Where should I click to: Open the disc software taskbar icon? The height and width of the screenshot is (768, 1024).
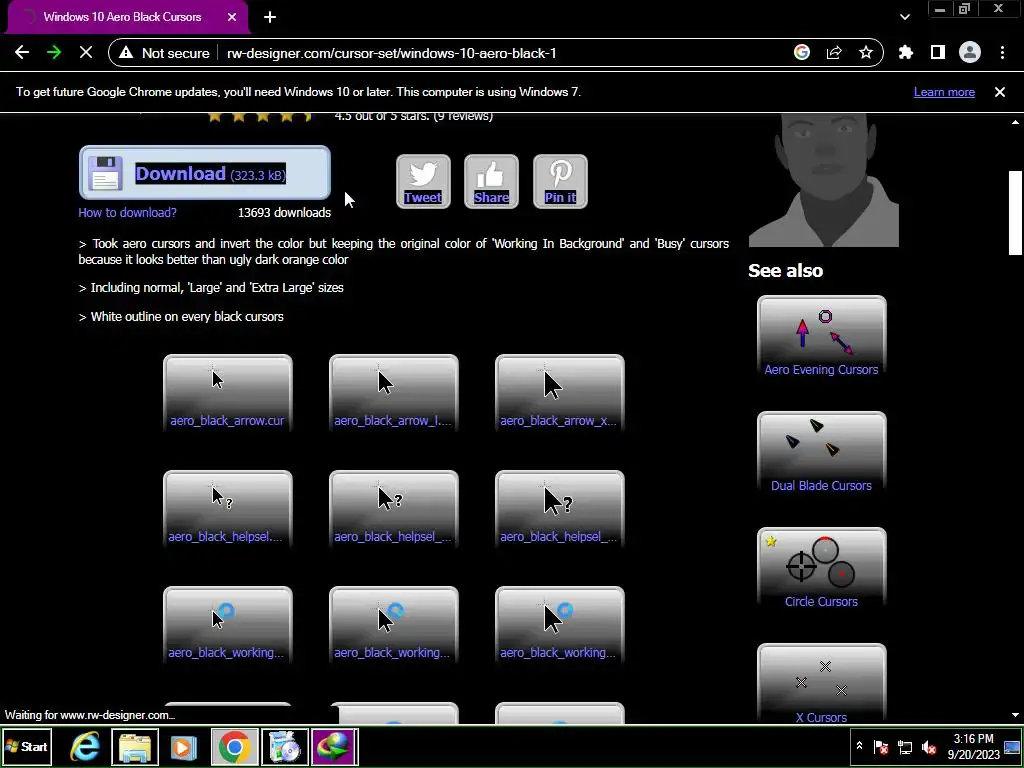(285, 746)
